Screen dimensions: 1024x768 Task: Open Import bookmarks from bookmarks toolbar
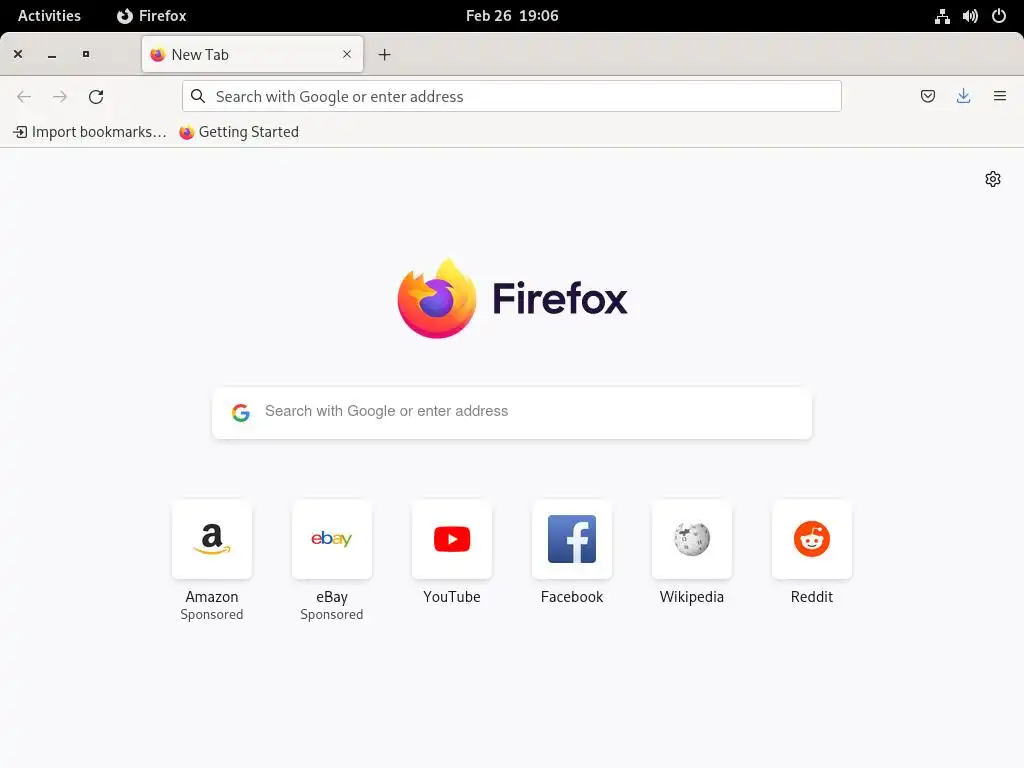[90, 132]
